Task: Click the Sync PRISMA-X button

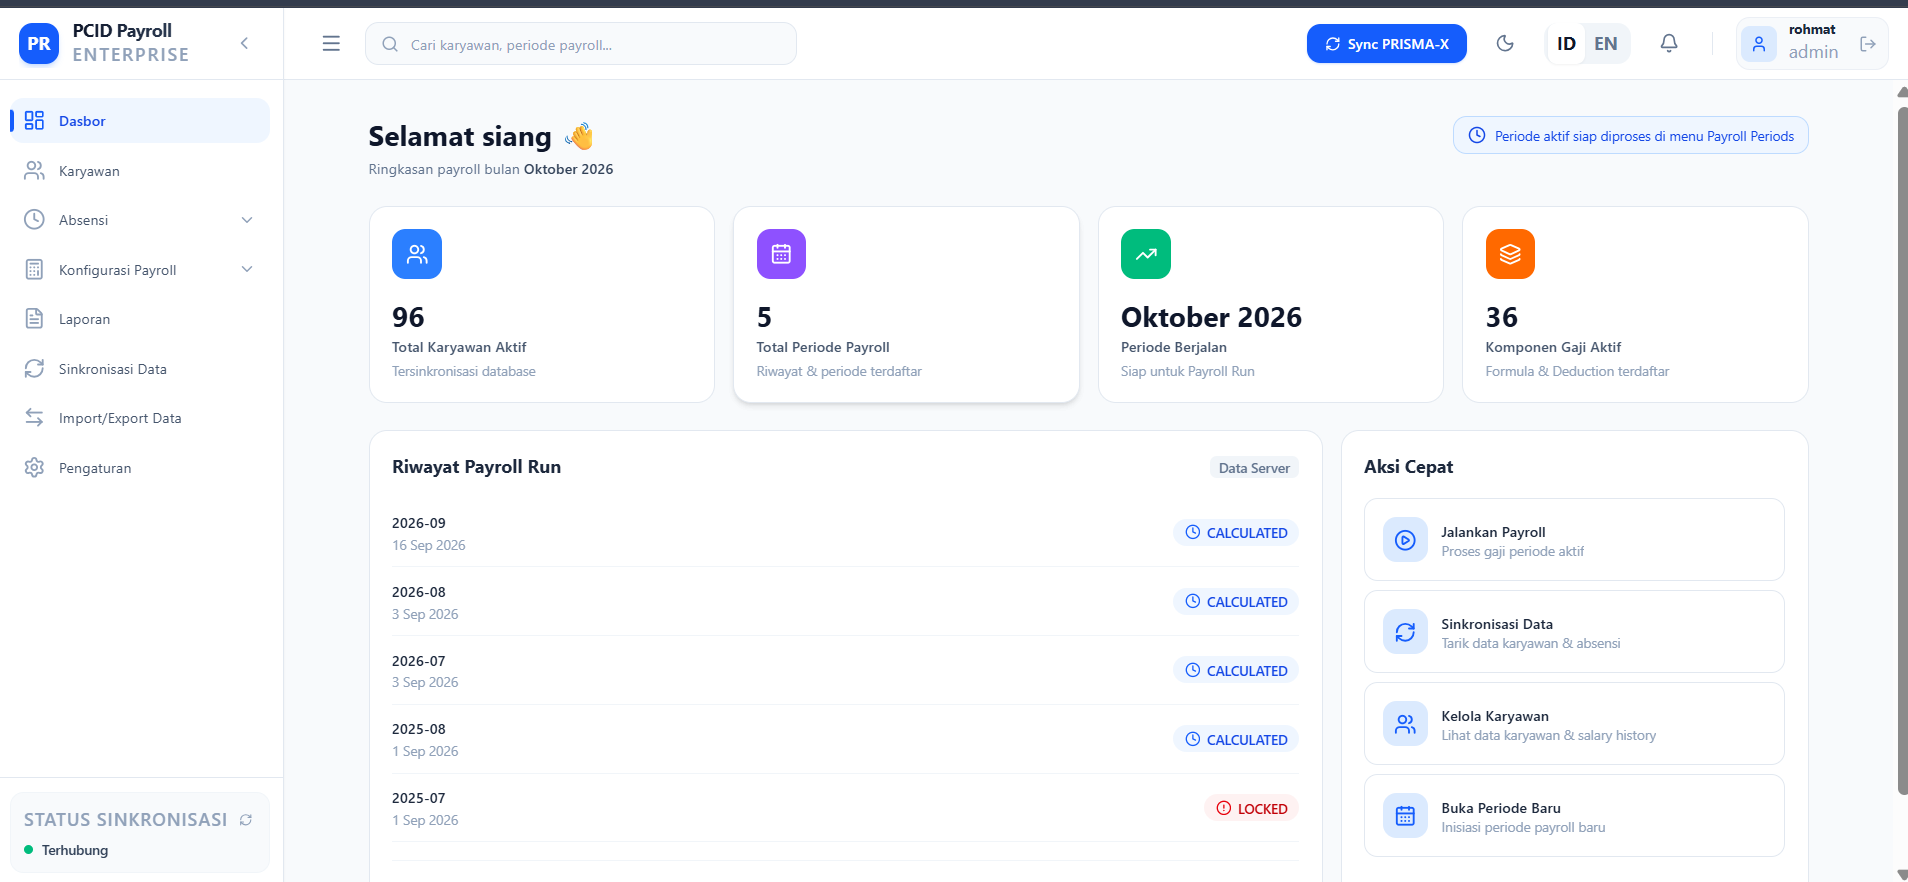Action: point(1386,44)
